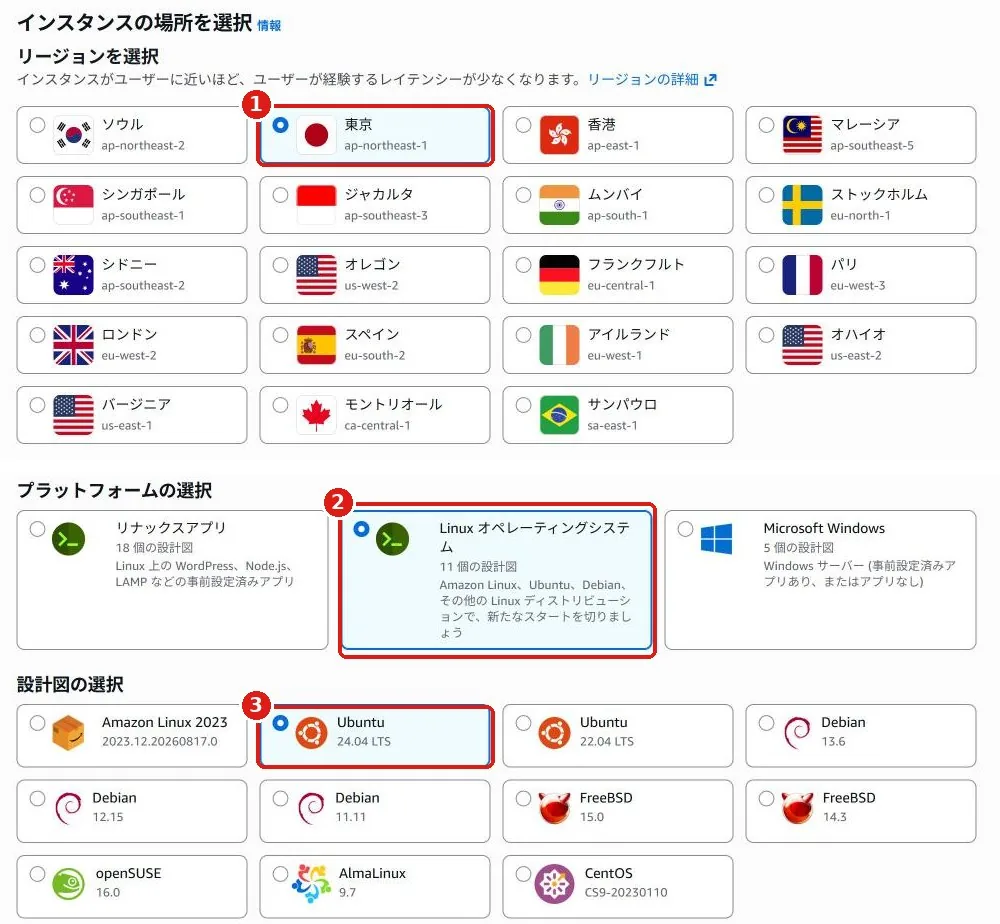Click the South Korea flag for Seoul
Screen dimensions: 1000x924
73,135
